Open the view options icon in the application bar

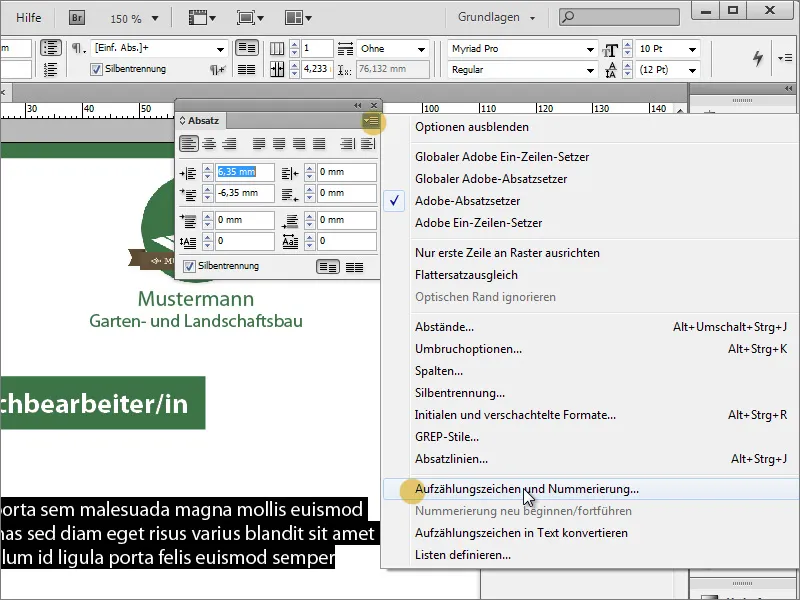202,18
